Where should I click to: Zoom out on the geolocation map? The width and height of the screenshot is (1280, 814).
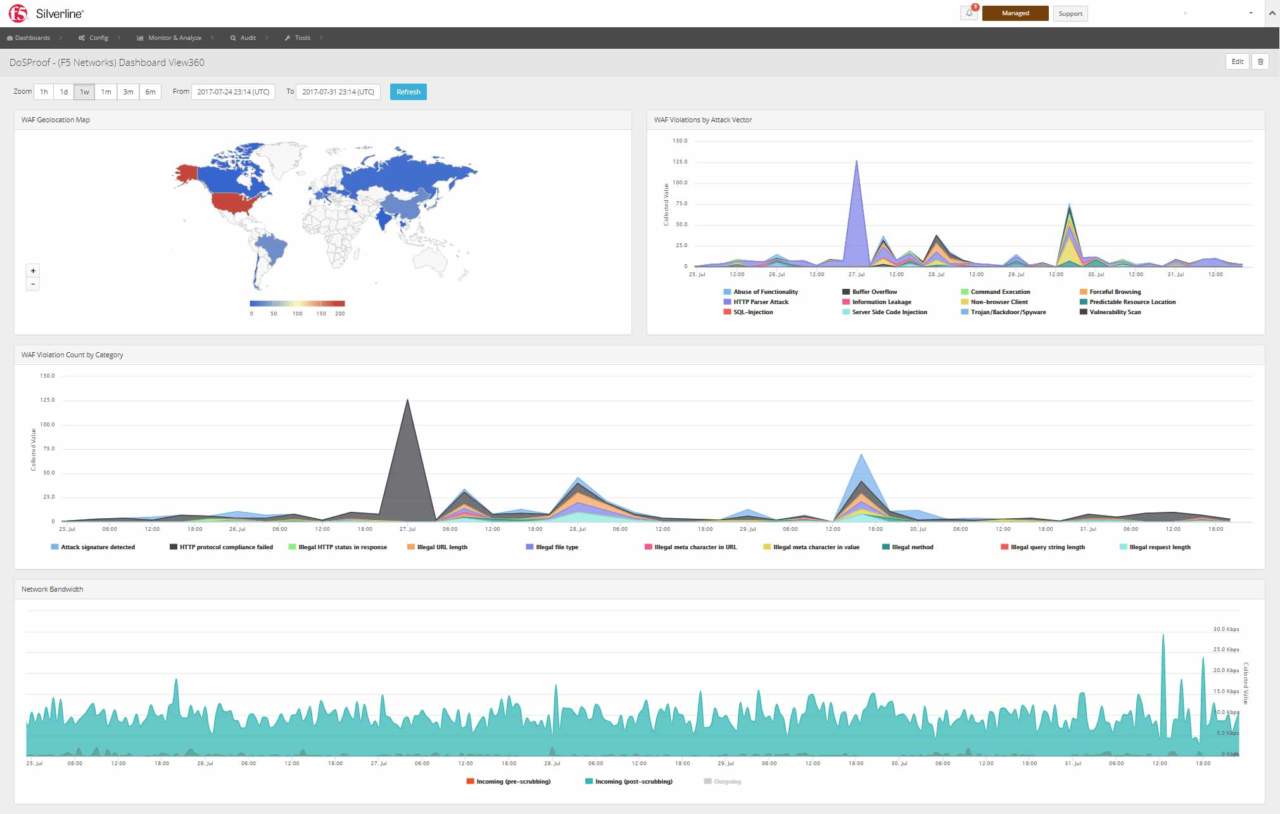point(33,284)
